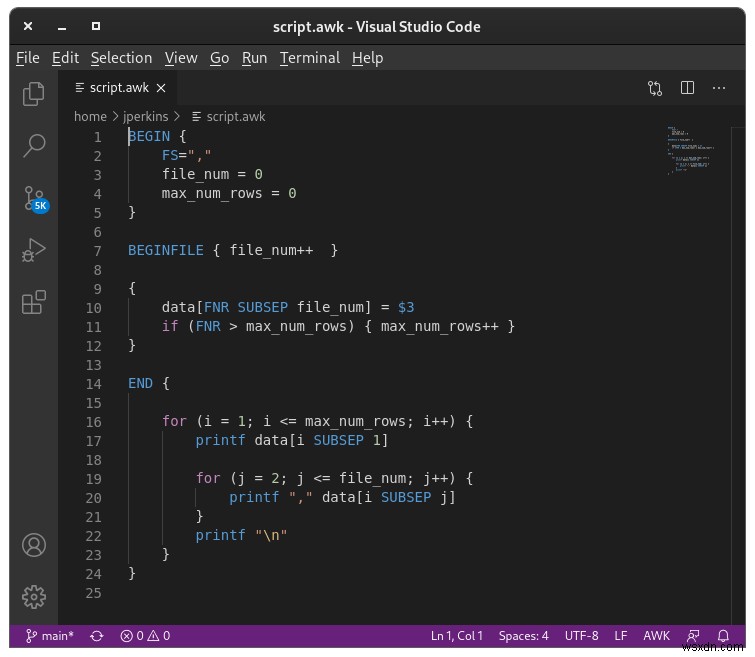Open the View menu

coord(181,58)
